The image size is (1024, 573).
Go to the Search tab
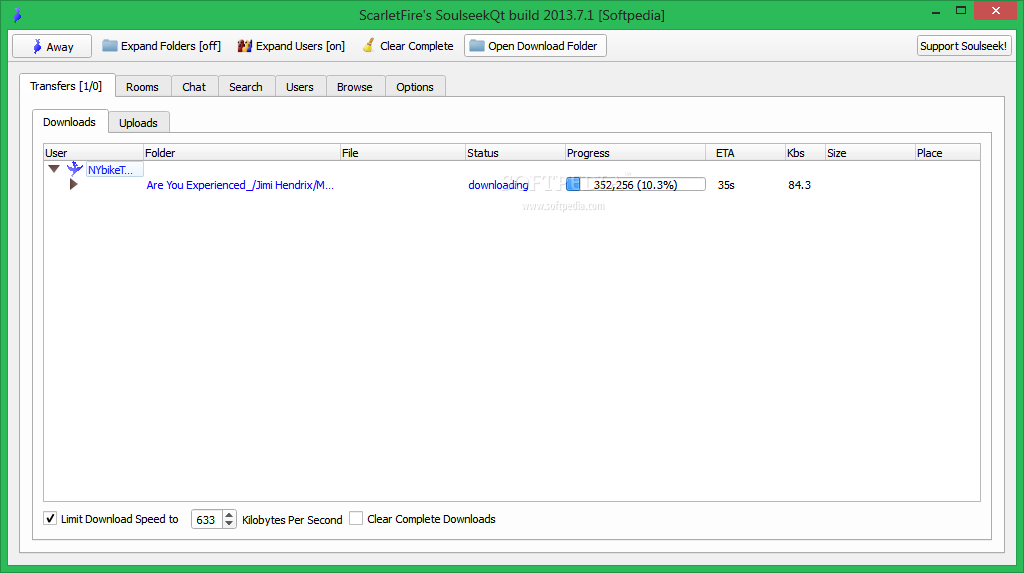tap(246, 87)
